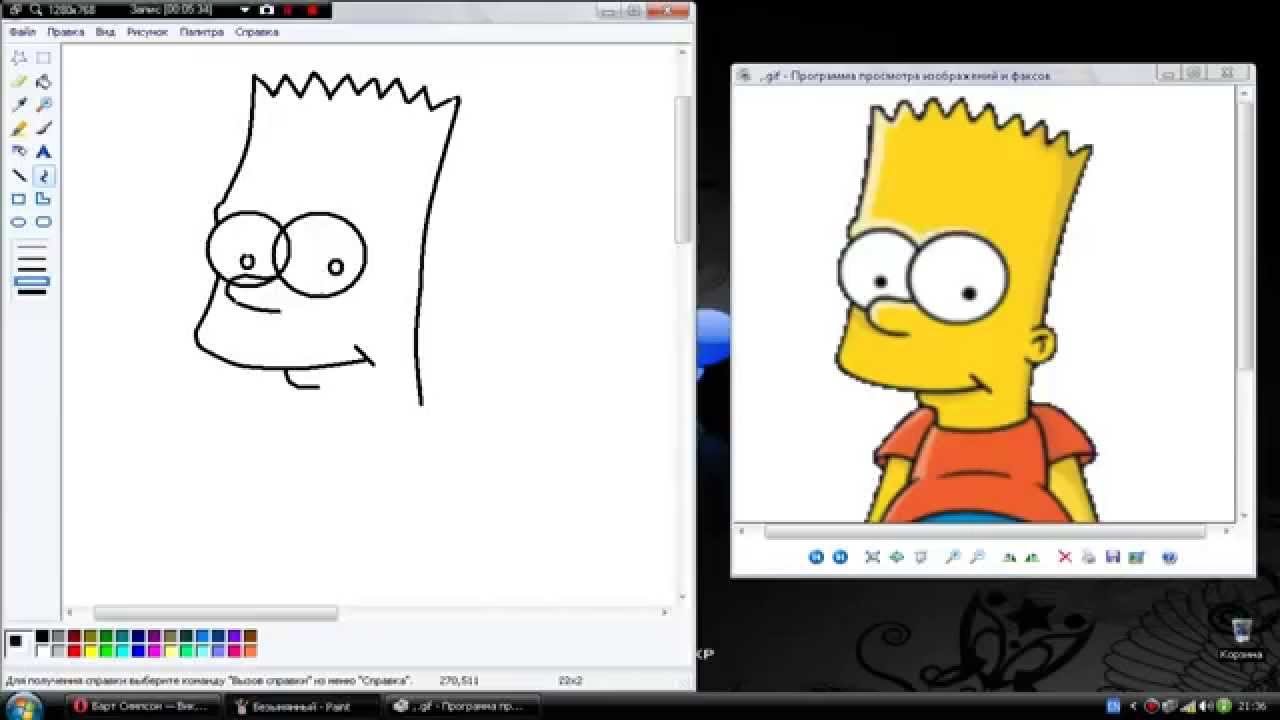Select the Ellipse shape tool
This screenshot has height=720, width=1280.
pyautogui.click(x=19, y=222)
